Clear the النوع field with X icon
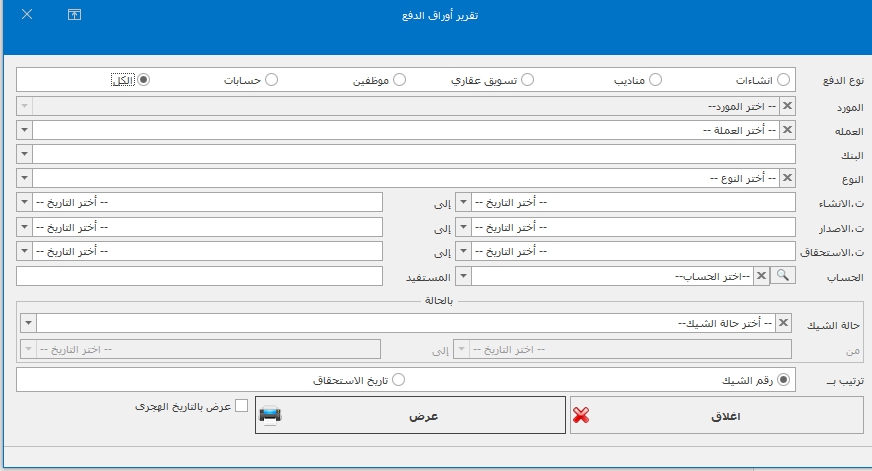Viewport: 872px width, 471px height. tap(786, 178)
